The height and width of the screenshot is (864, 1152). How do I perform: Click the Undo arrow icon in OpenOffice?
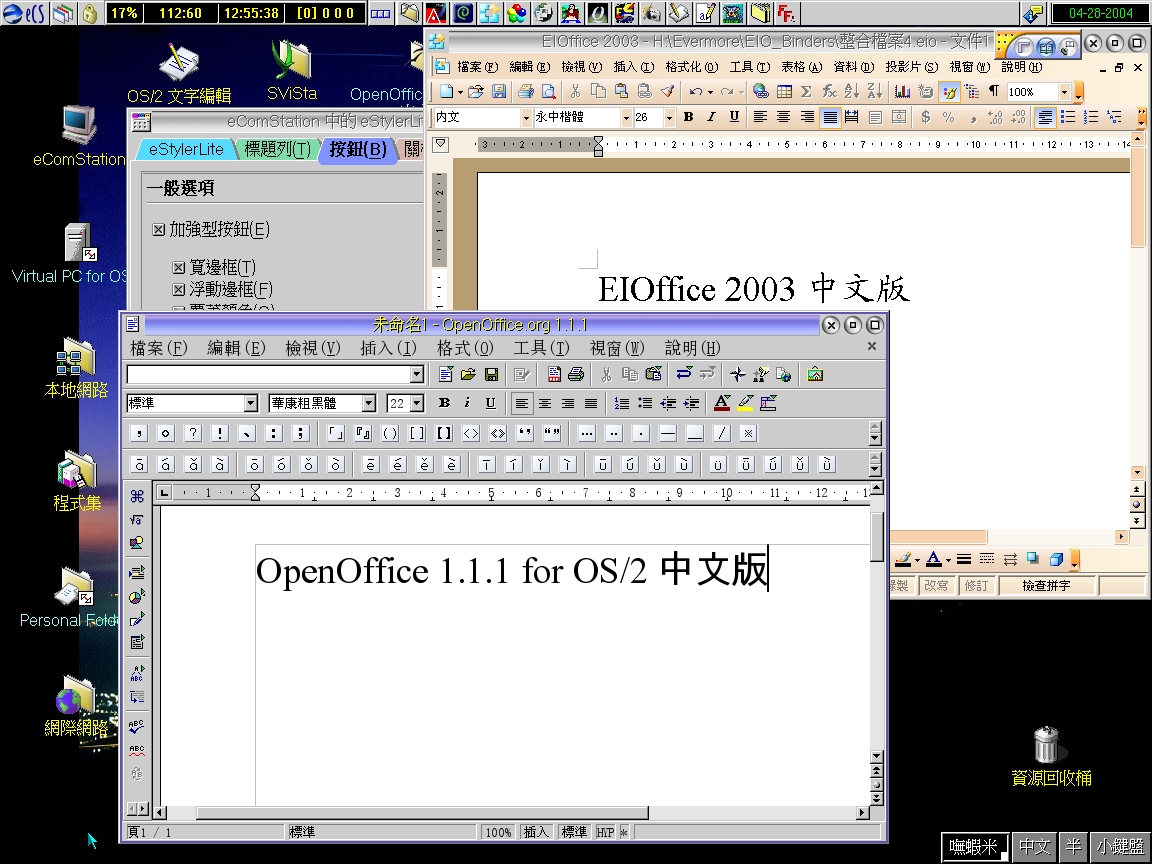pos(684,375)
